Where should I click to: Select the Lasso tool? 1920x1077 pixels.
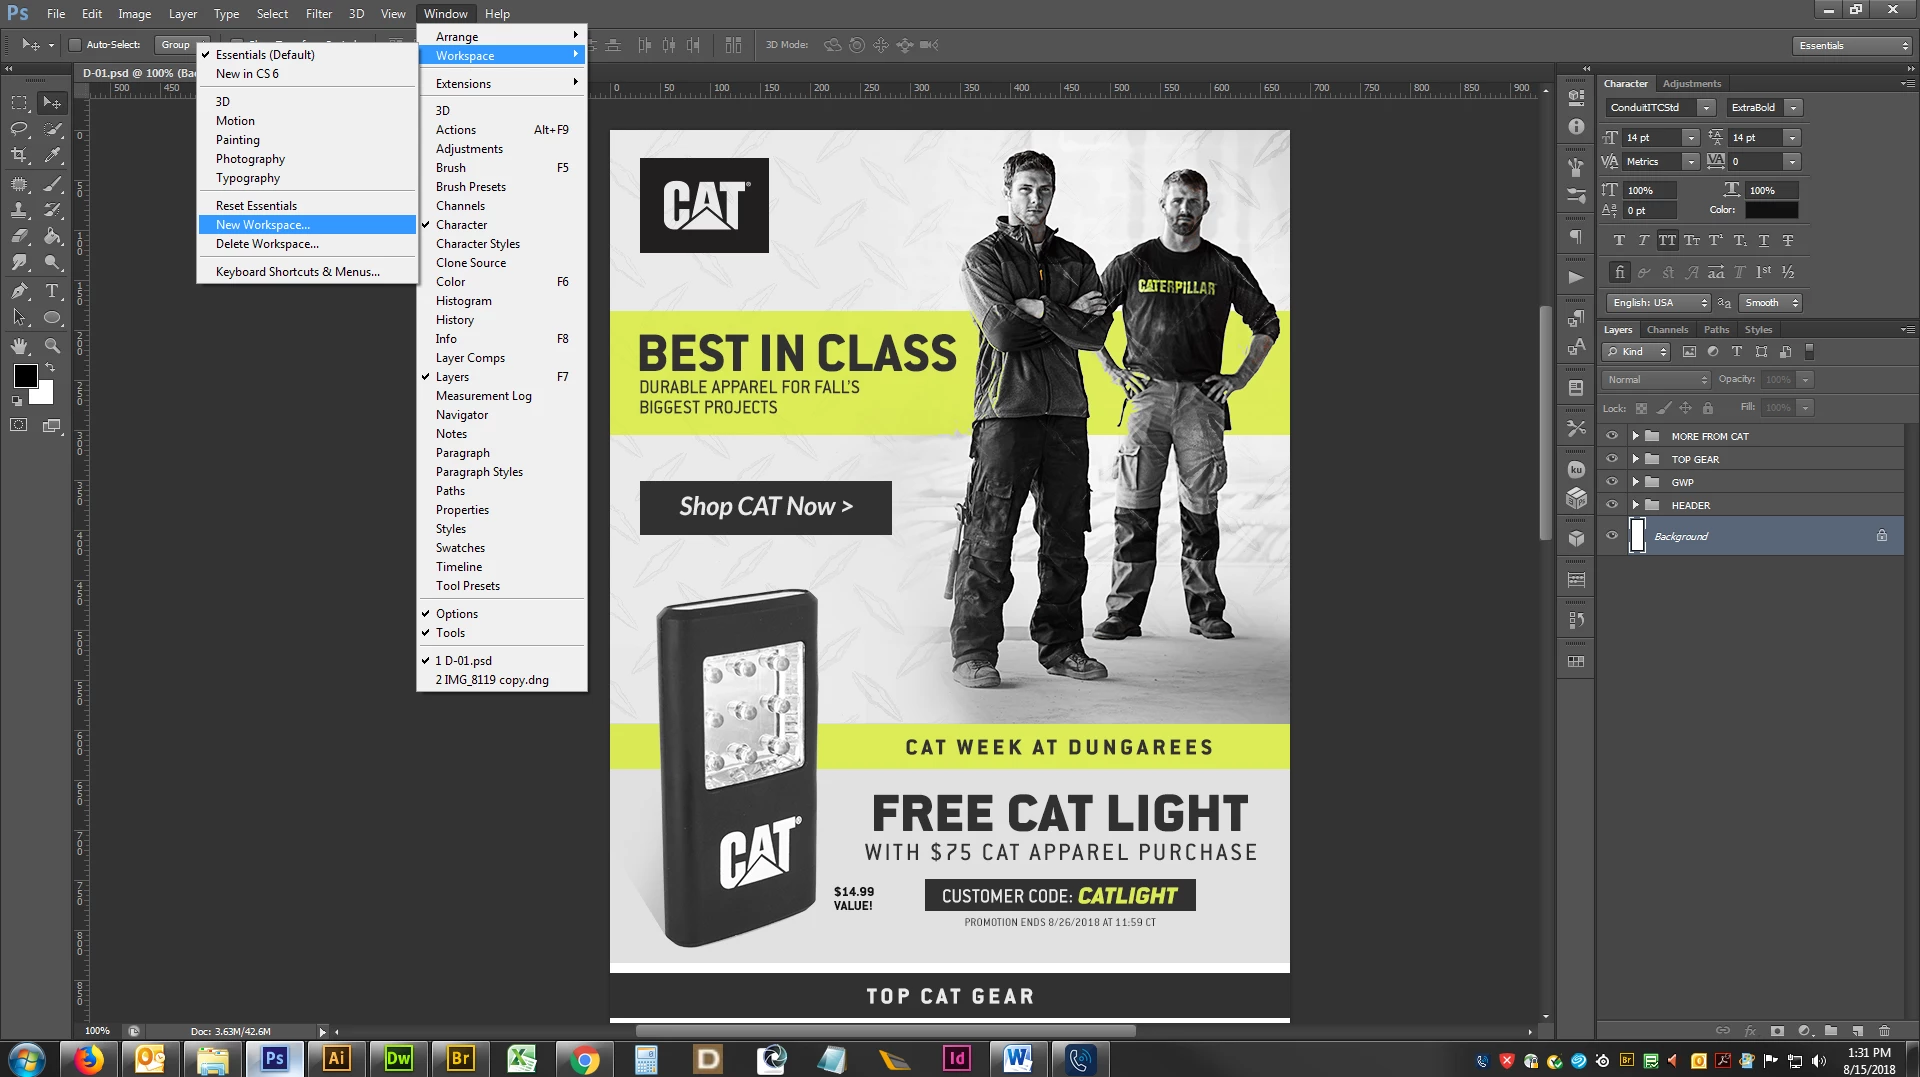point(19,129)
